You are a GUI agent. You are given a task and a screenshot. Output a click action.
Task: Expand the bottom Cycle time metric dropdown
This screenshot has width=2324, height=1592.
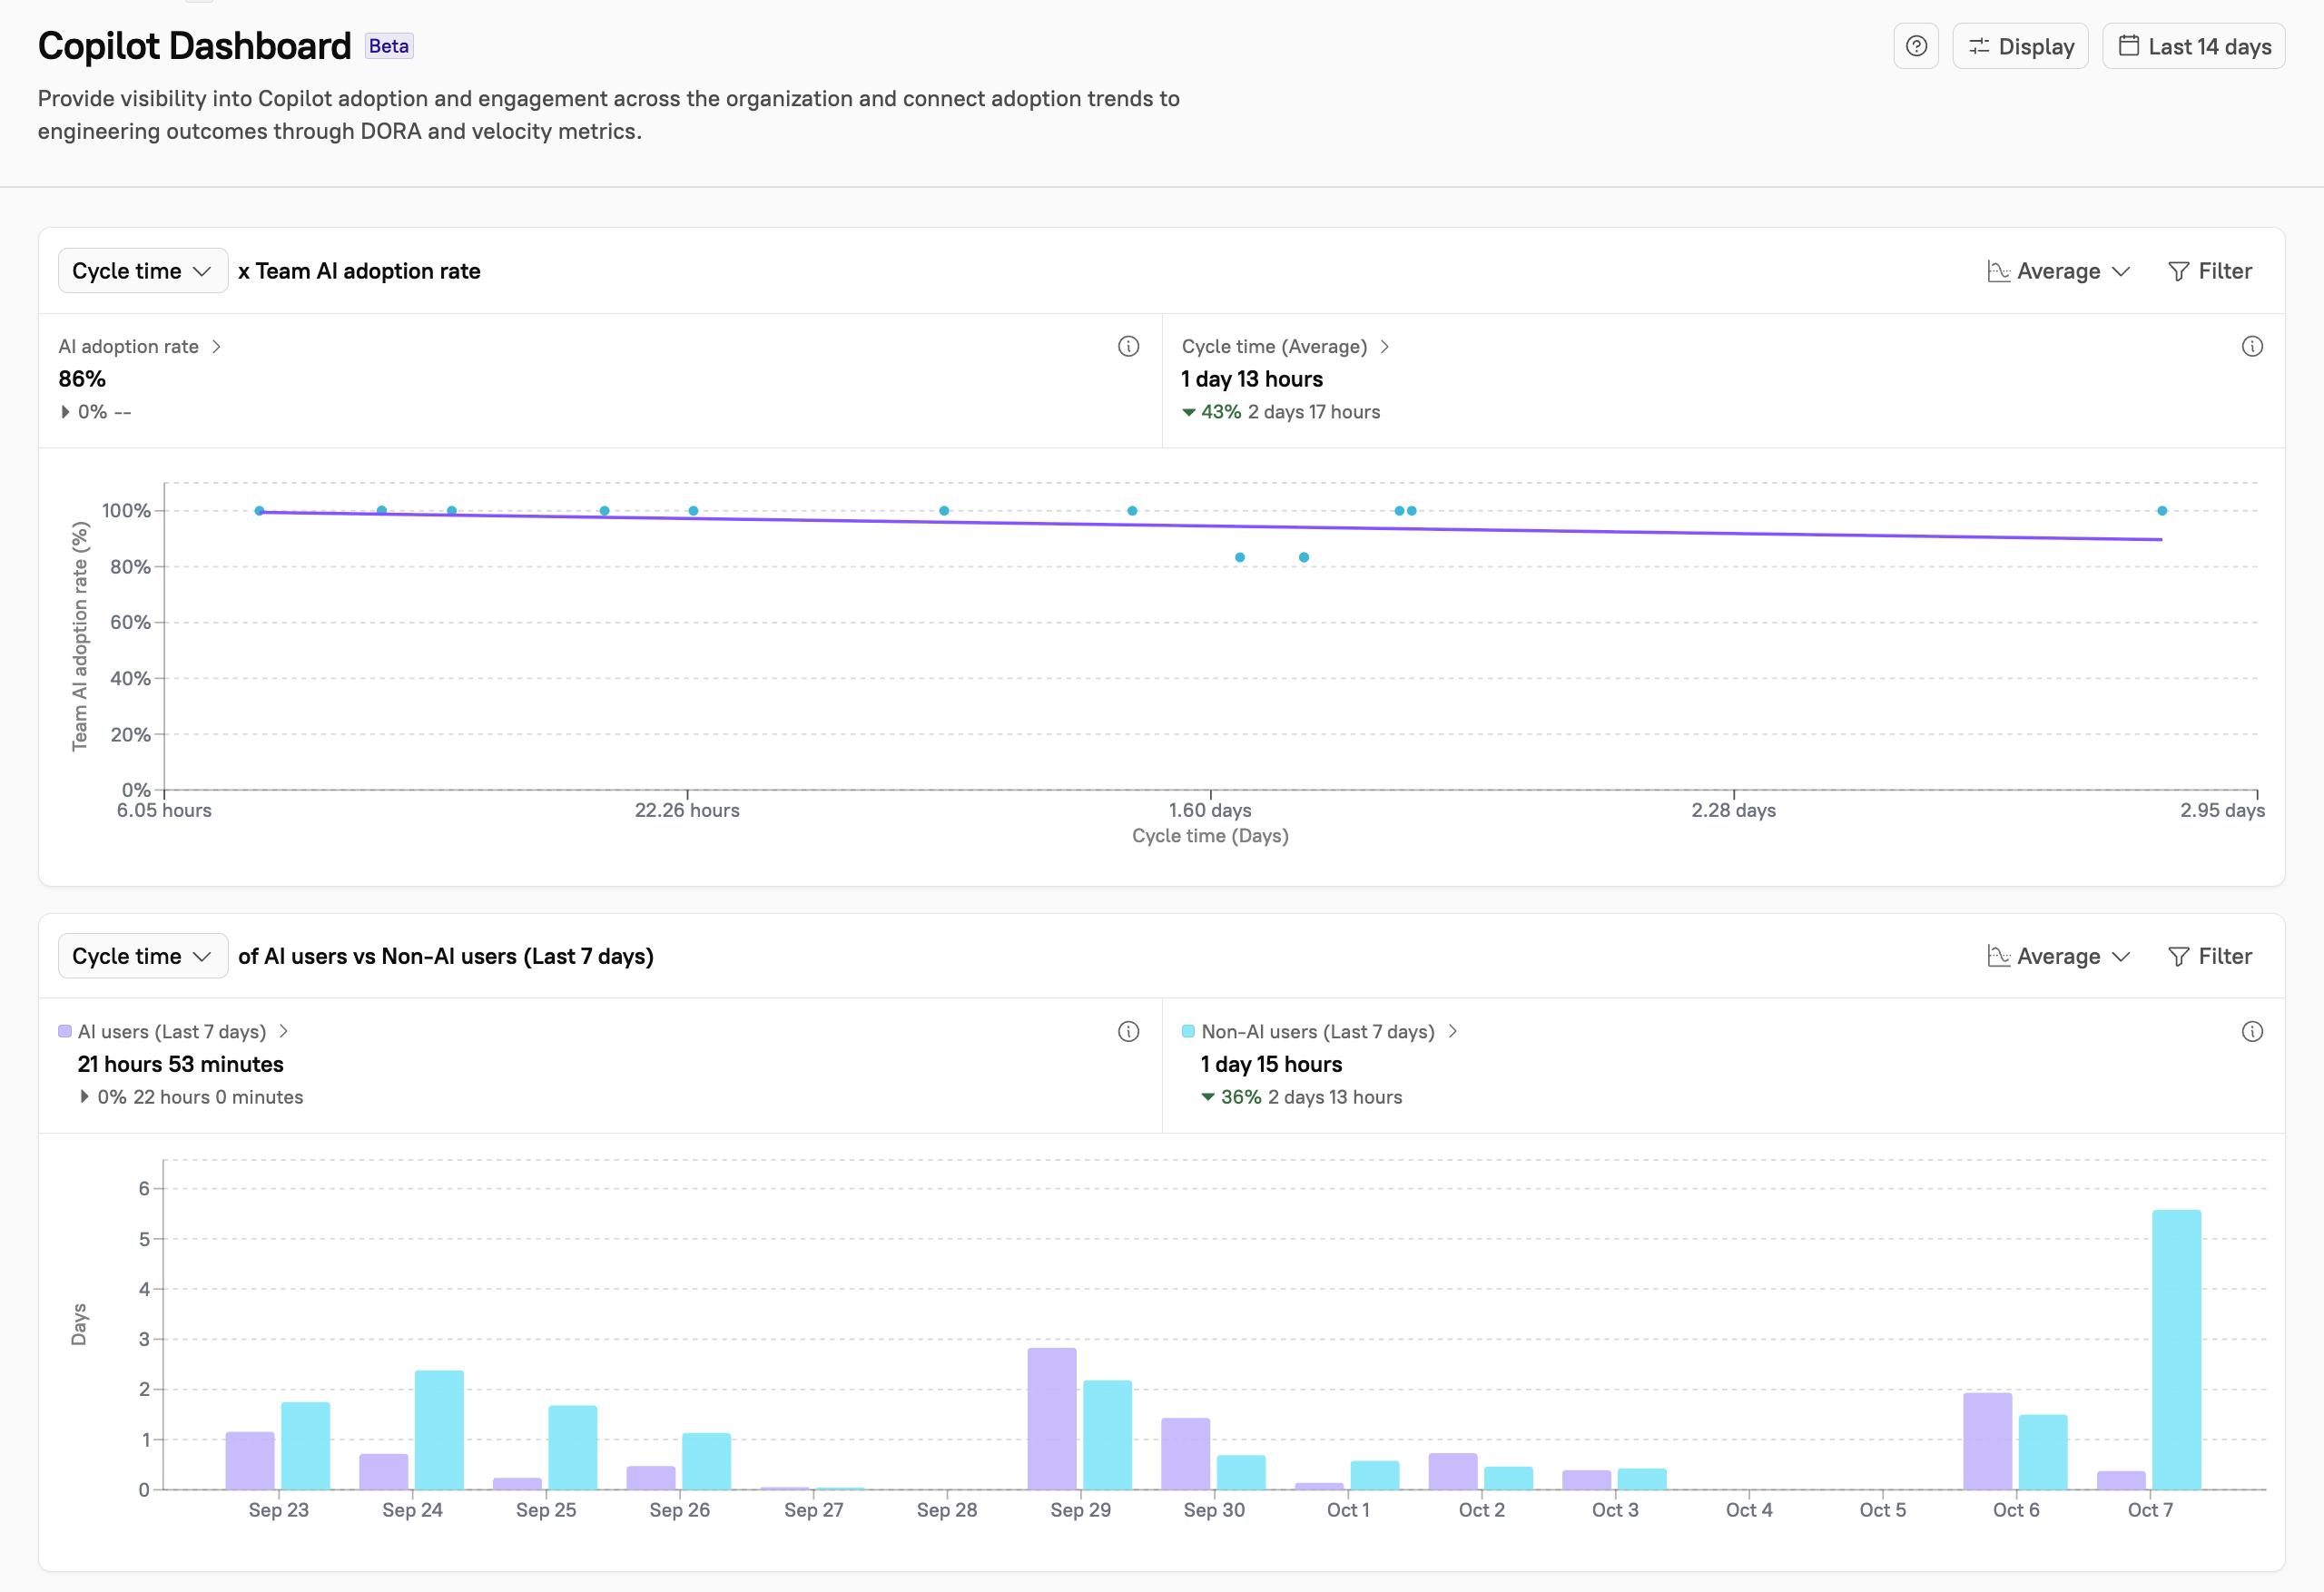click(142, 956)
